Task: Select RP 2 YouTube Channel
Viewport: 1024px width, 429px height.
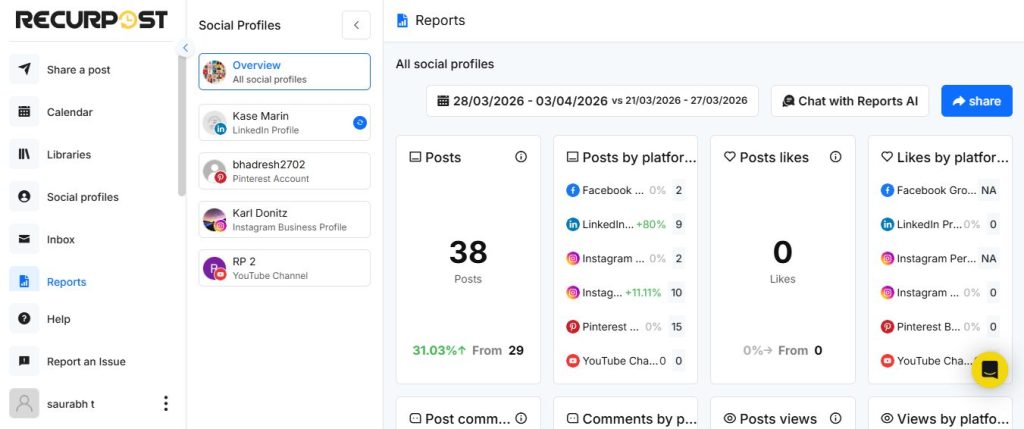Action: [x=285, y=268]
